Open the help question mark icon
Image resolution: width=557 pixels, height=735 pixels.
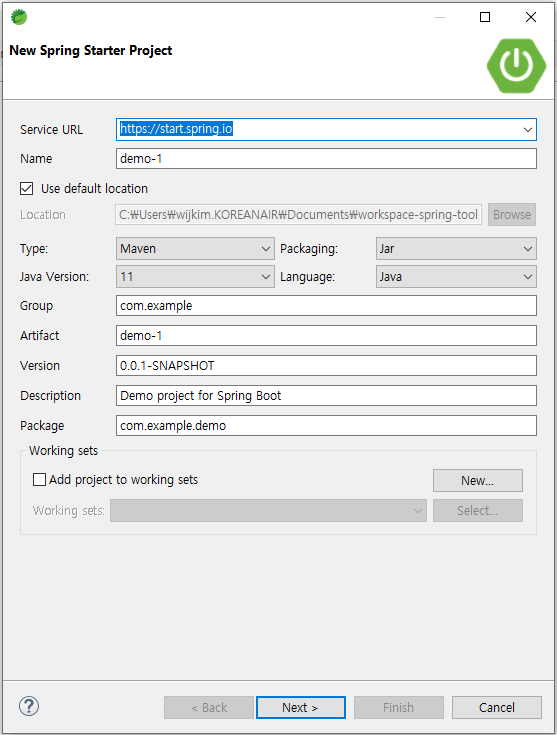click(x=29, y=706)
